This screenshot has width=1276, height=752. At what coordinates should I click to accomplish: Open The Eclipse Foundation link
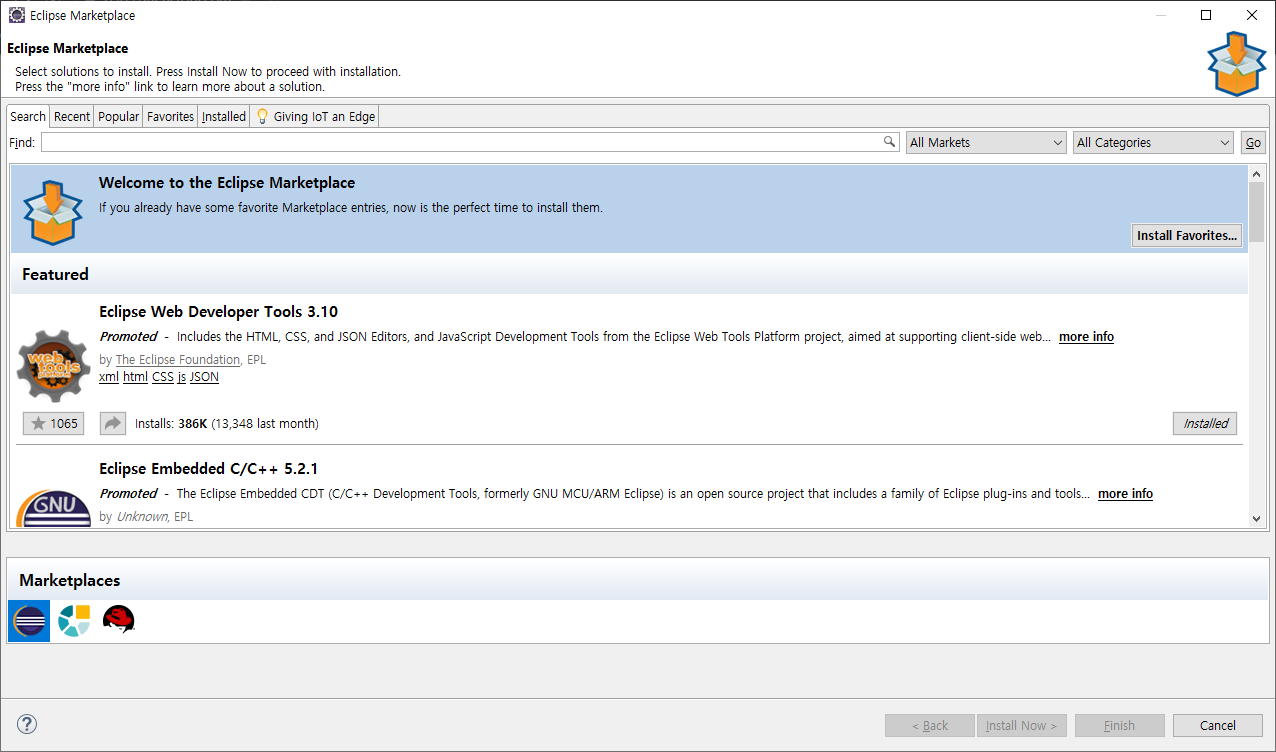tap(178, 359)
